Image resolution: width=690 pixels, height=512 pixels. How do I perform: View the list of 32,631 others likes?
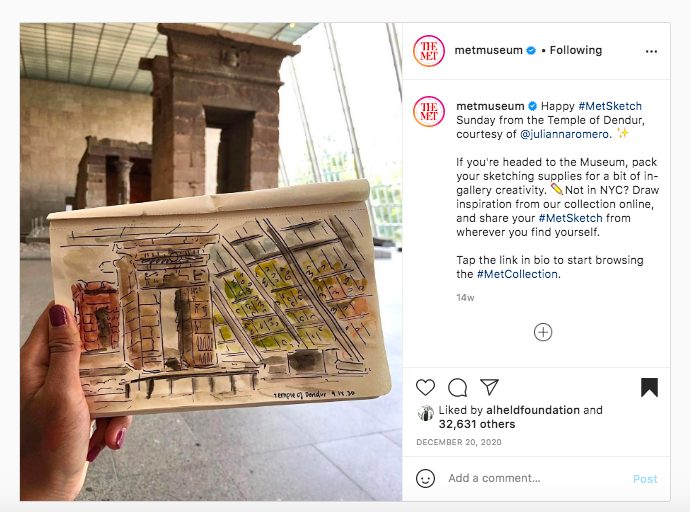point(477,424)
